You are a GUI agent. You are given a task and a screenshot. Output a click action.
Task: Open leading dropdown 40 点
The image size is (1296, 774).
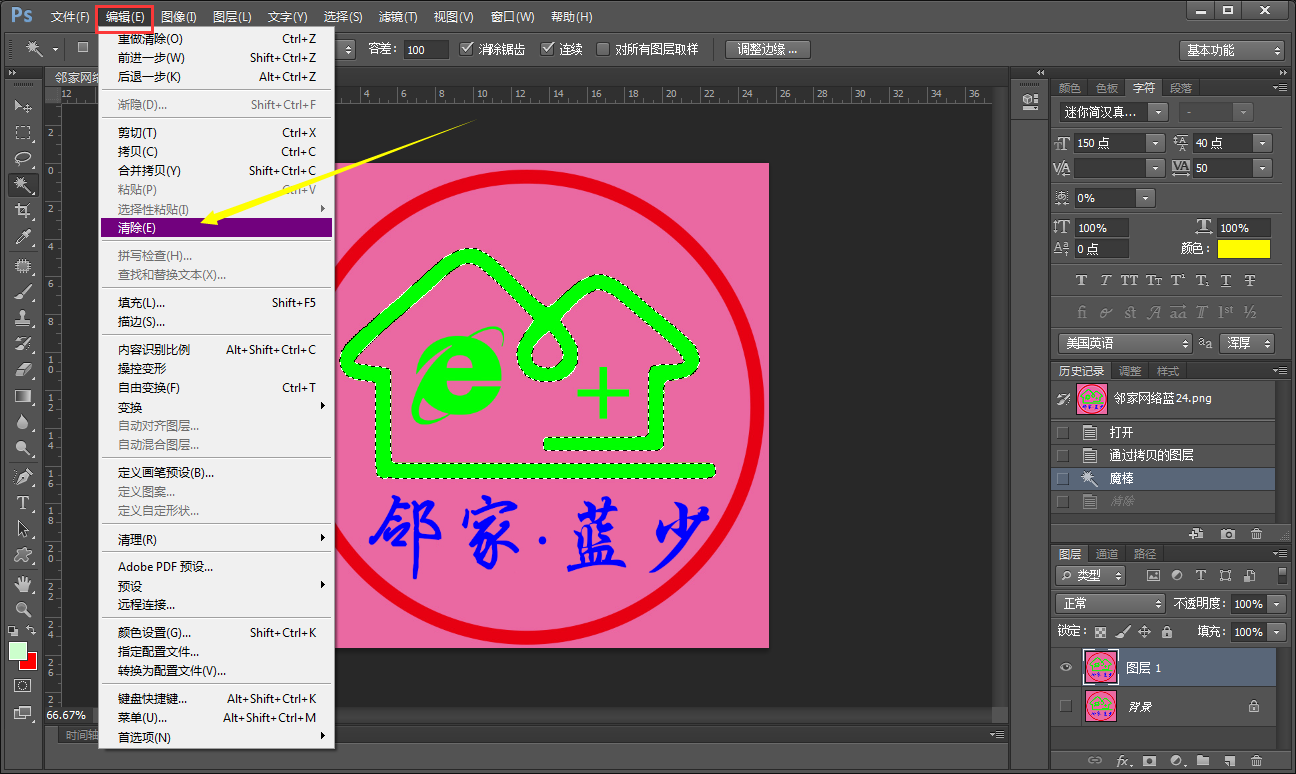point(1262,143)
